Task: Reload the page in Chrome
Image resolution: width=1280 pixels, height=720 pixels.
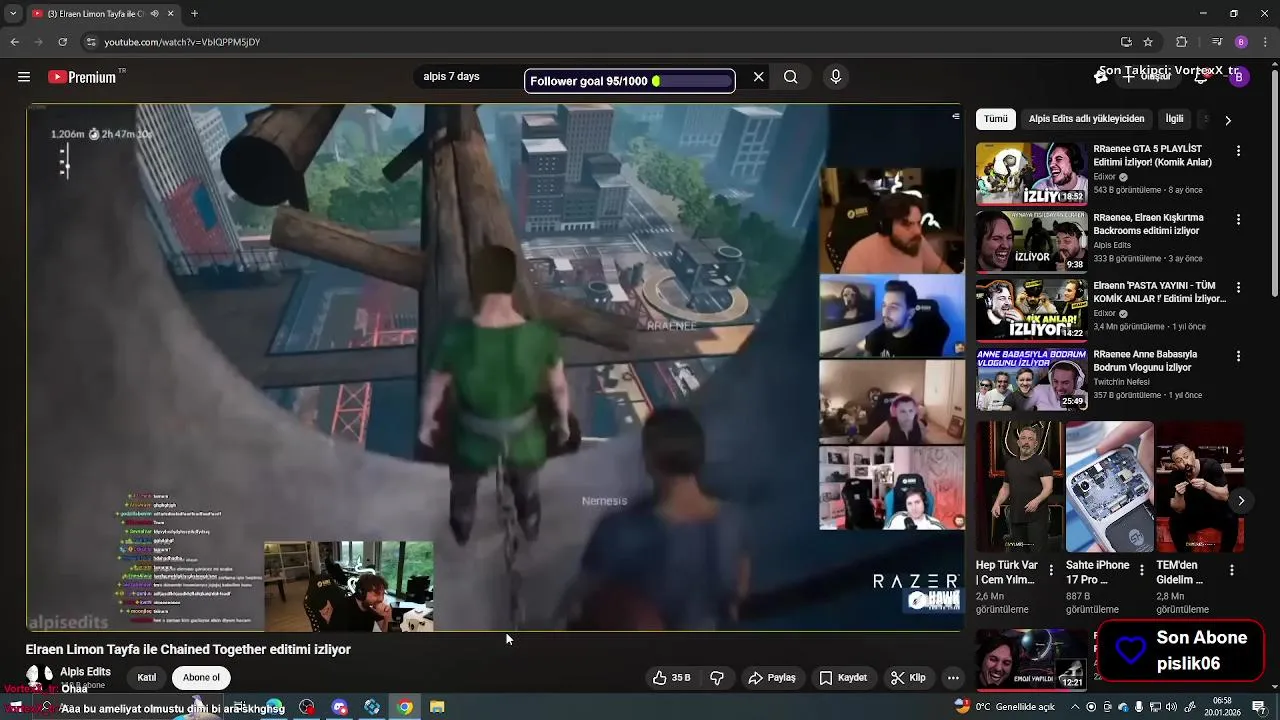Action: pos(63,42)
